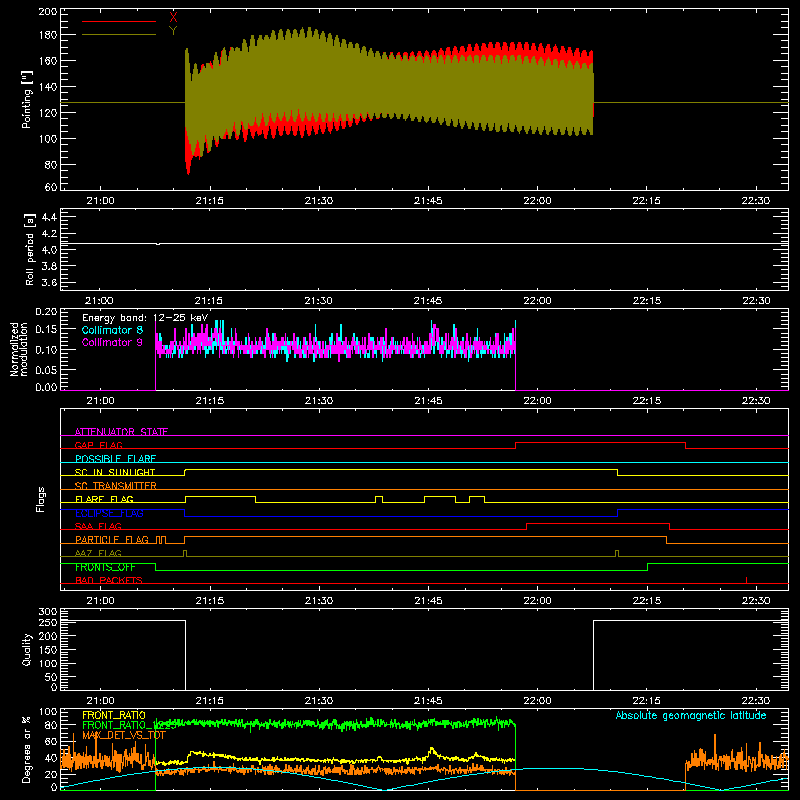This screenshot has width=800, height=800.
Task: Click the 'Pointing' y-axis title
Action: pyautogui.click(x=27, y=100)
